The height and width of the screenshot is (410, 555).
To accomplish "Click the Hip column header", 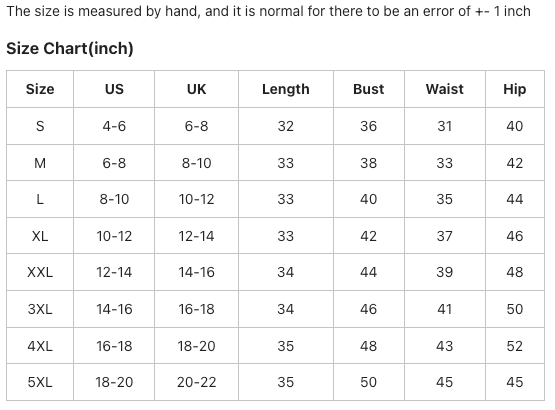I will 515,89.
